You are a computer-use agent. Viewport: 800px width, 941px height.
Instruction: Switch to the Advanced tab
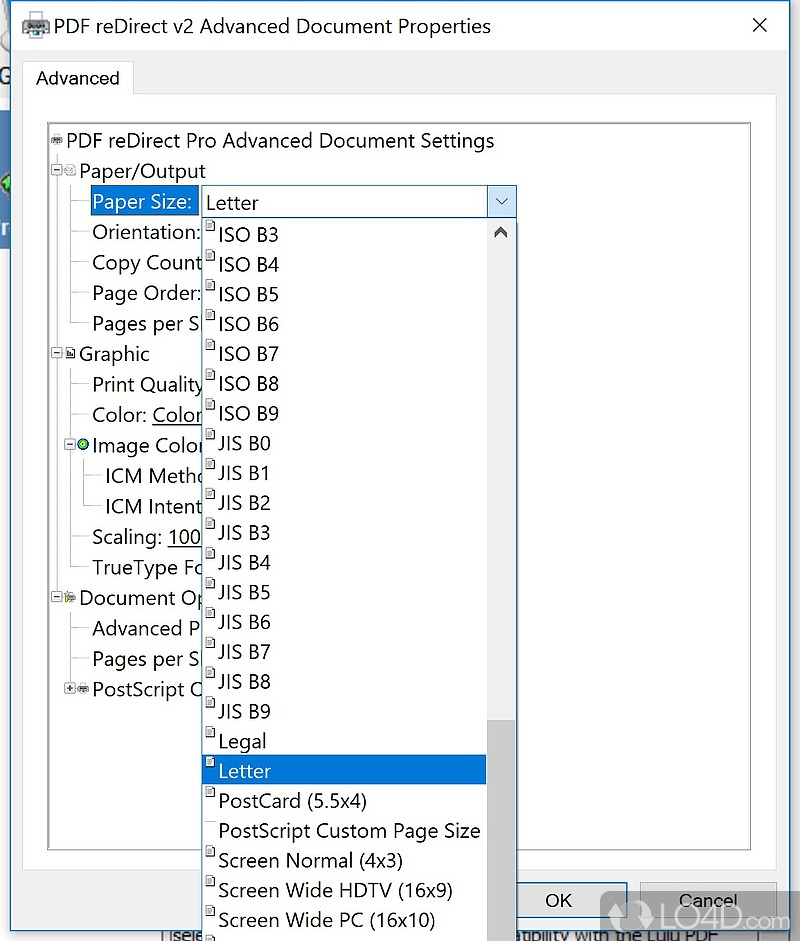pos(78,78)
